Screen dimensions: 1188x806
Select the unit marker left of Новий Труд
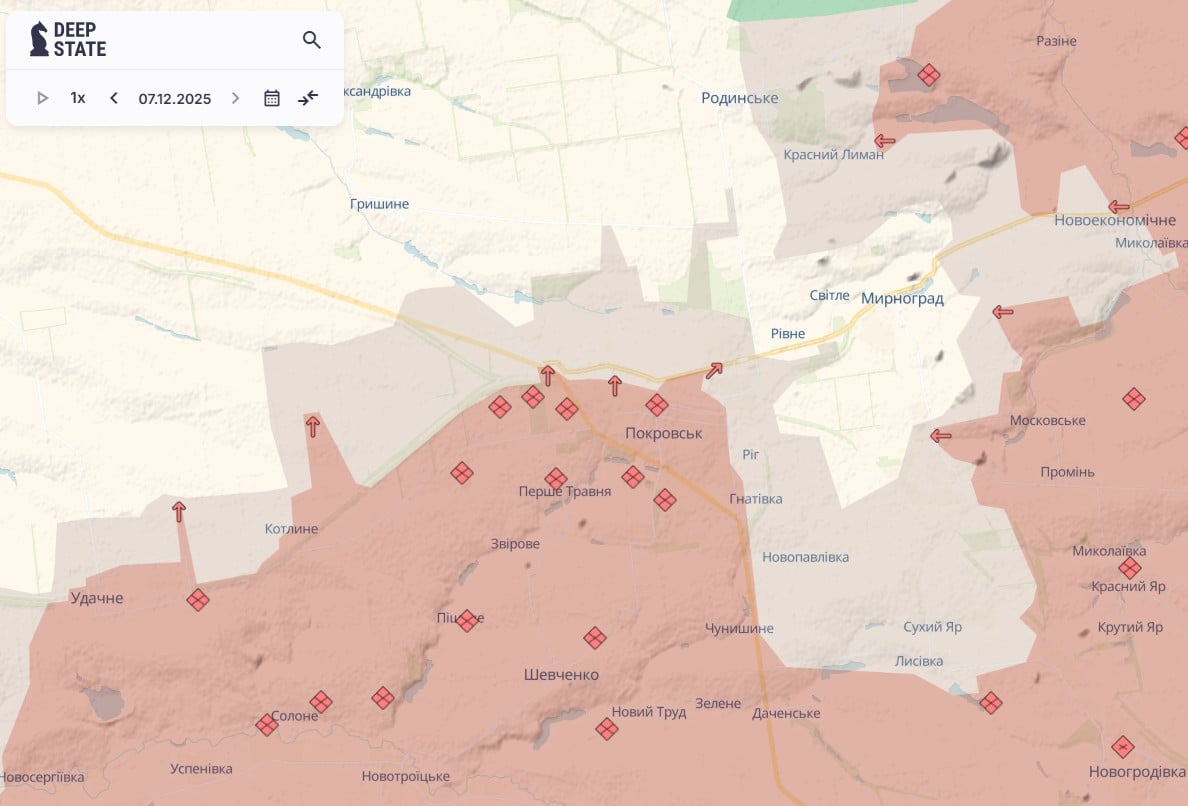tap(606, 729)
